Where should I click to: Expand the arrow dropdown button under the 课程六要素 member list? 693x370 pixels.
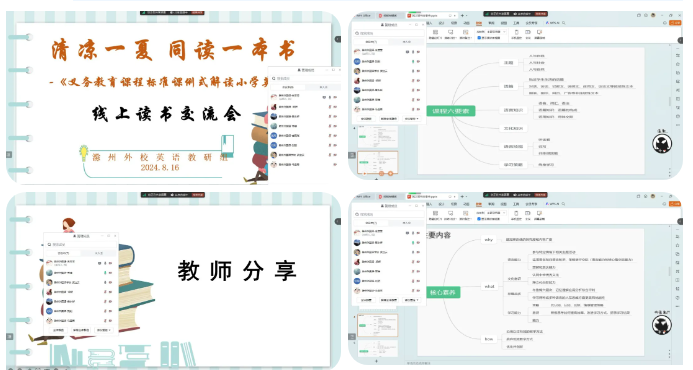pyautogui.click(x=411, y=119)
